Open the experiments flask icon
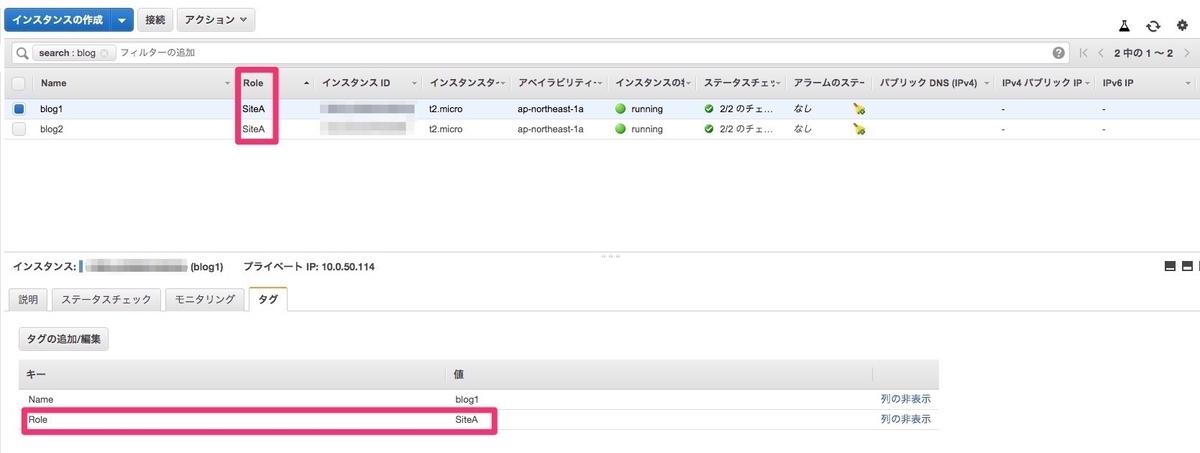Image resolution: width=1200 pixels, height=453 pixels. (x=1126, y=26)
